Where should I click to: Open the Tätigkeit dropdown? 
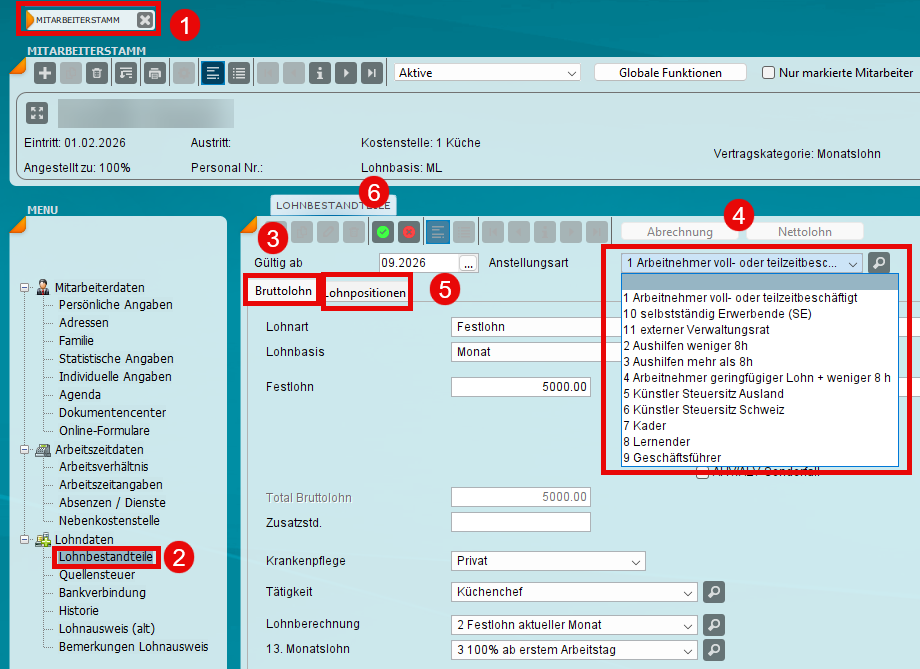[x=574, y=592]
